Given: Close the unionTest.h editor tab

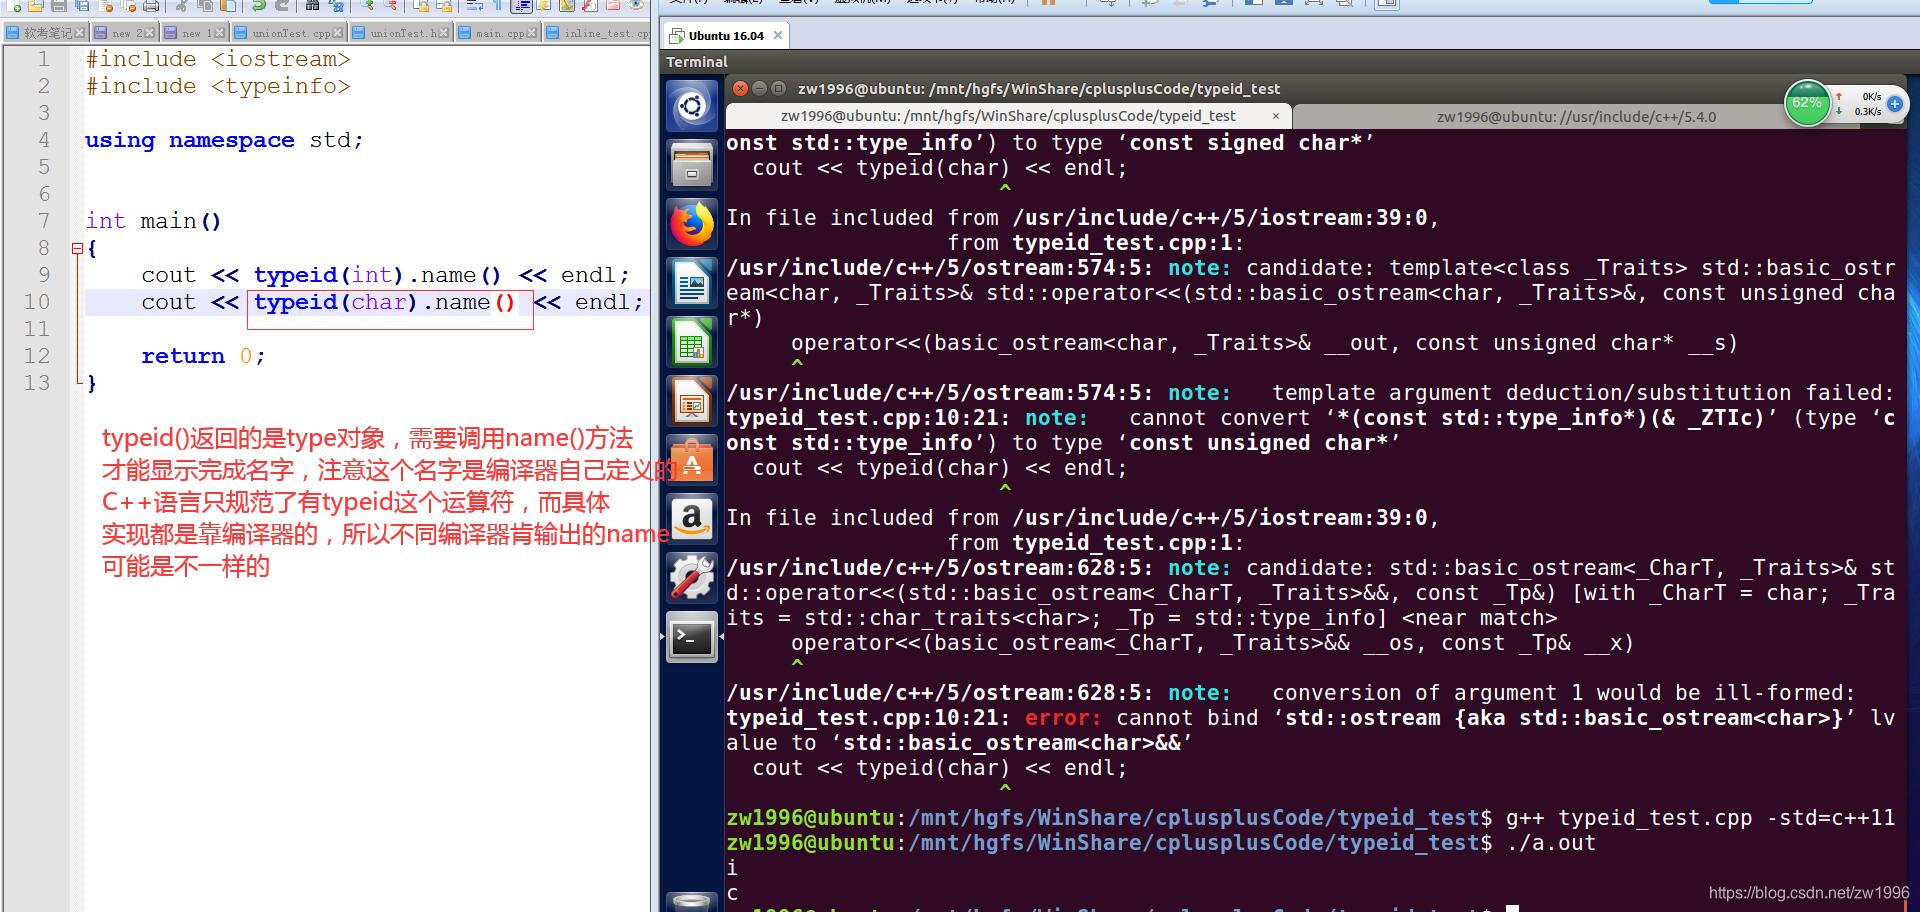Looking at the screenshot, I should 444,33.
